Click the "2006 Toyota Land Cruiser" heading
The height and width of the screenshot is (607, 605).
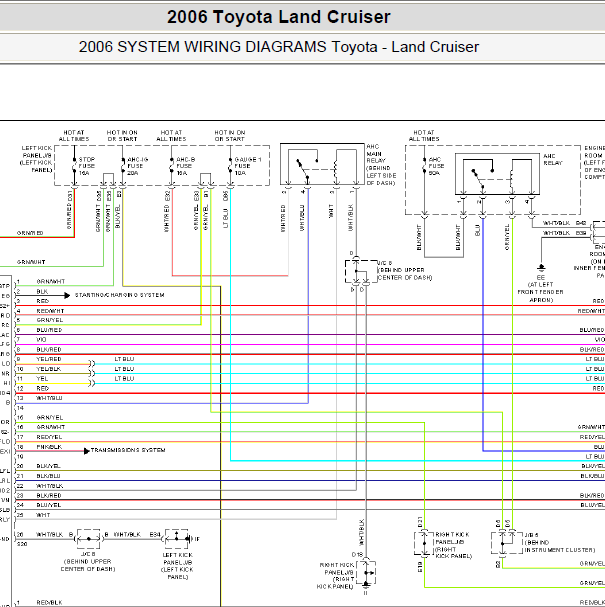coord(279,17)
